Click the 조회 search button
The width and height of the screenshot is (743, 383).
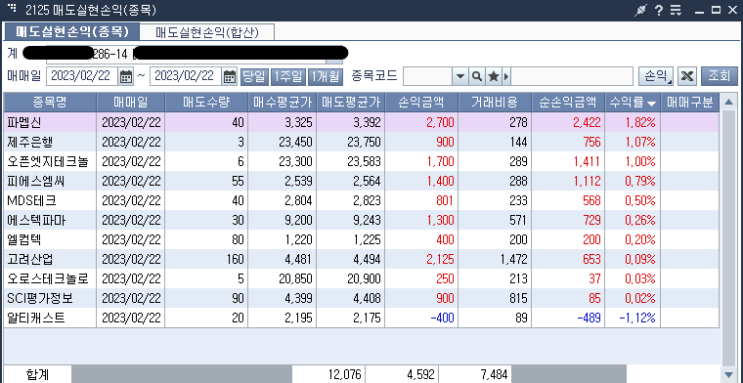[719, 76]
